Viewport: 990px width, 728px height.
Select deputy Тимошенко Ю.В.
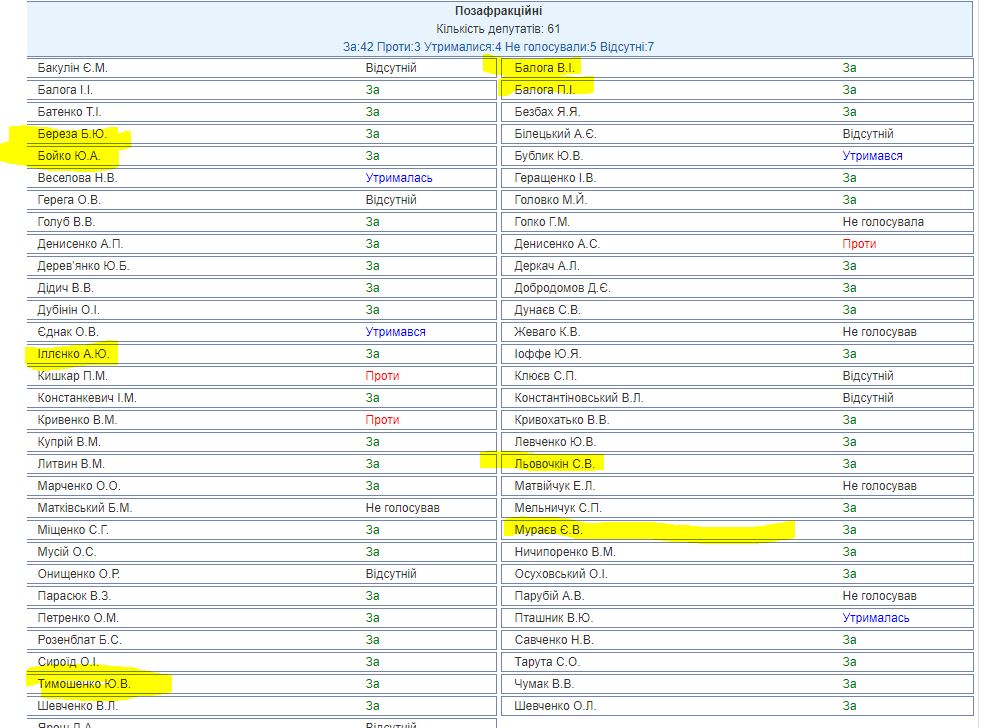coord(84,684)
